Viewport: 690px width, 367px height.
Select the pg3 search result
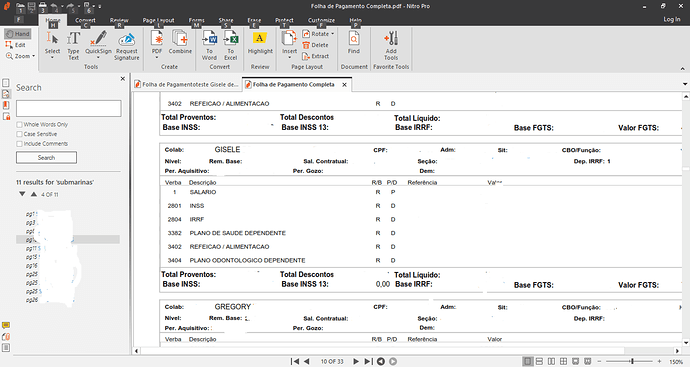click(x=31, y=223)
